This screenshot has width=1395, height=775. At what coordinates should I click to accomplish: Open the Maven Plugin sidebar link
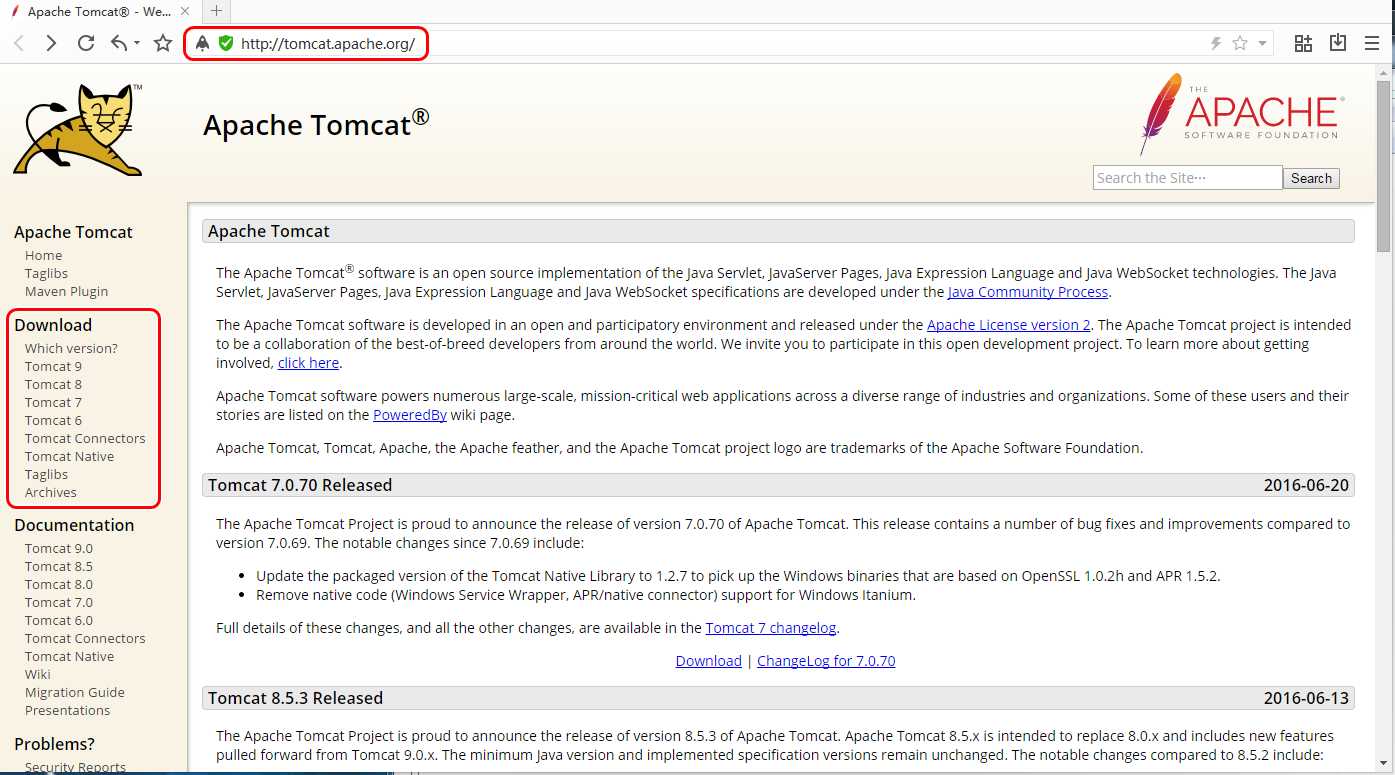coord(66,291)
